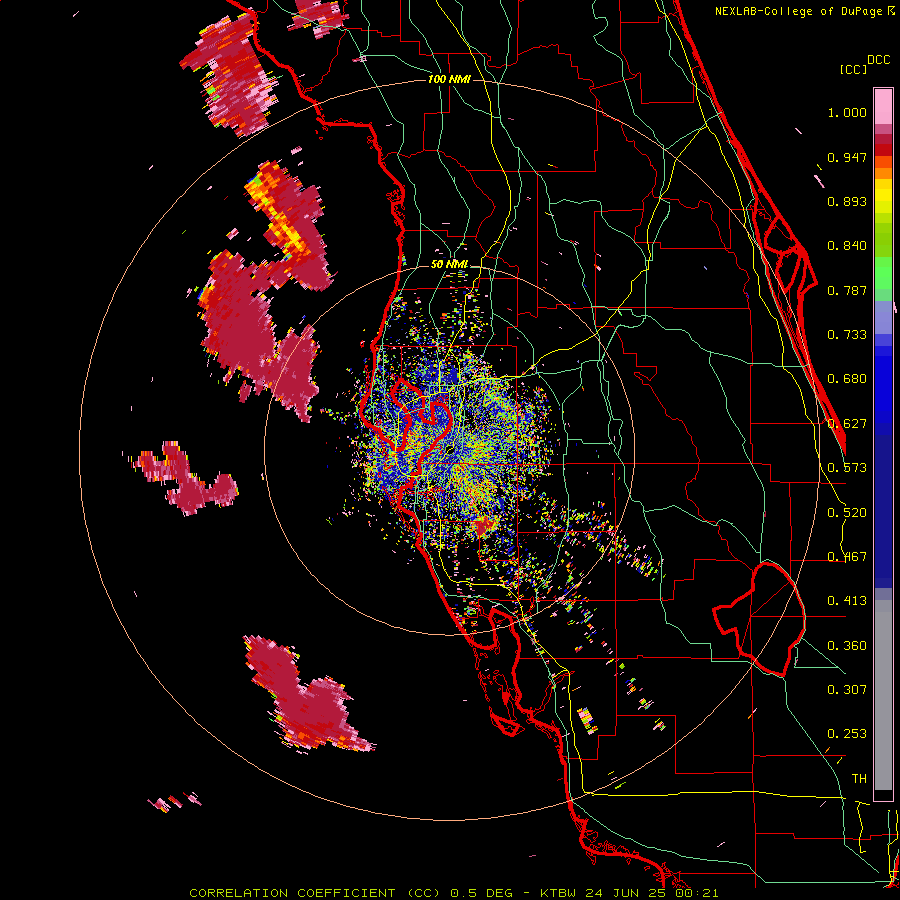This screenshot has width=900, height=900.
Task: Select the 0.467 scale value
Action: (847, 557)
